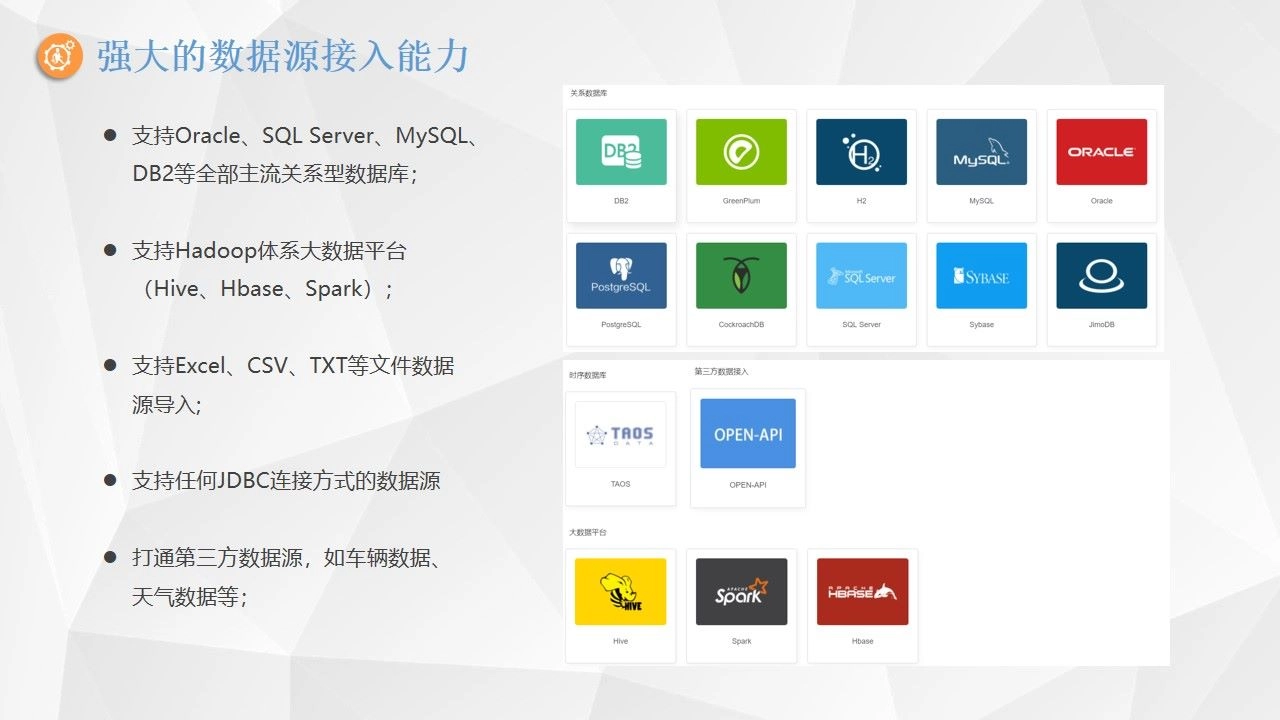Select the 大数据平台 section label
This screenshot has width=1280, height=720.
[588, 532]
